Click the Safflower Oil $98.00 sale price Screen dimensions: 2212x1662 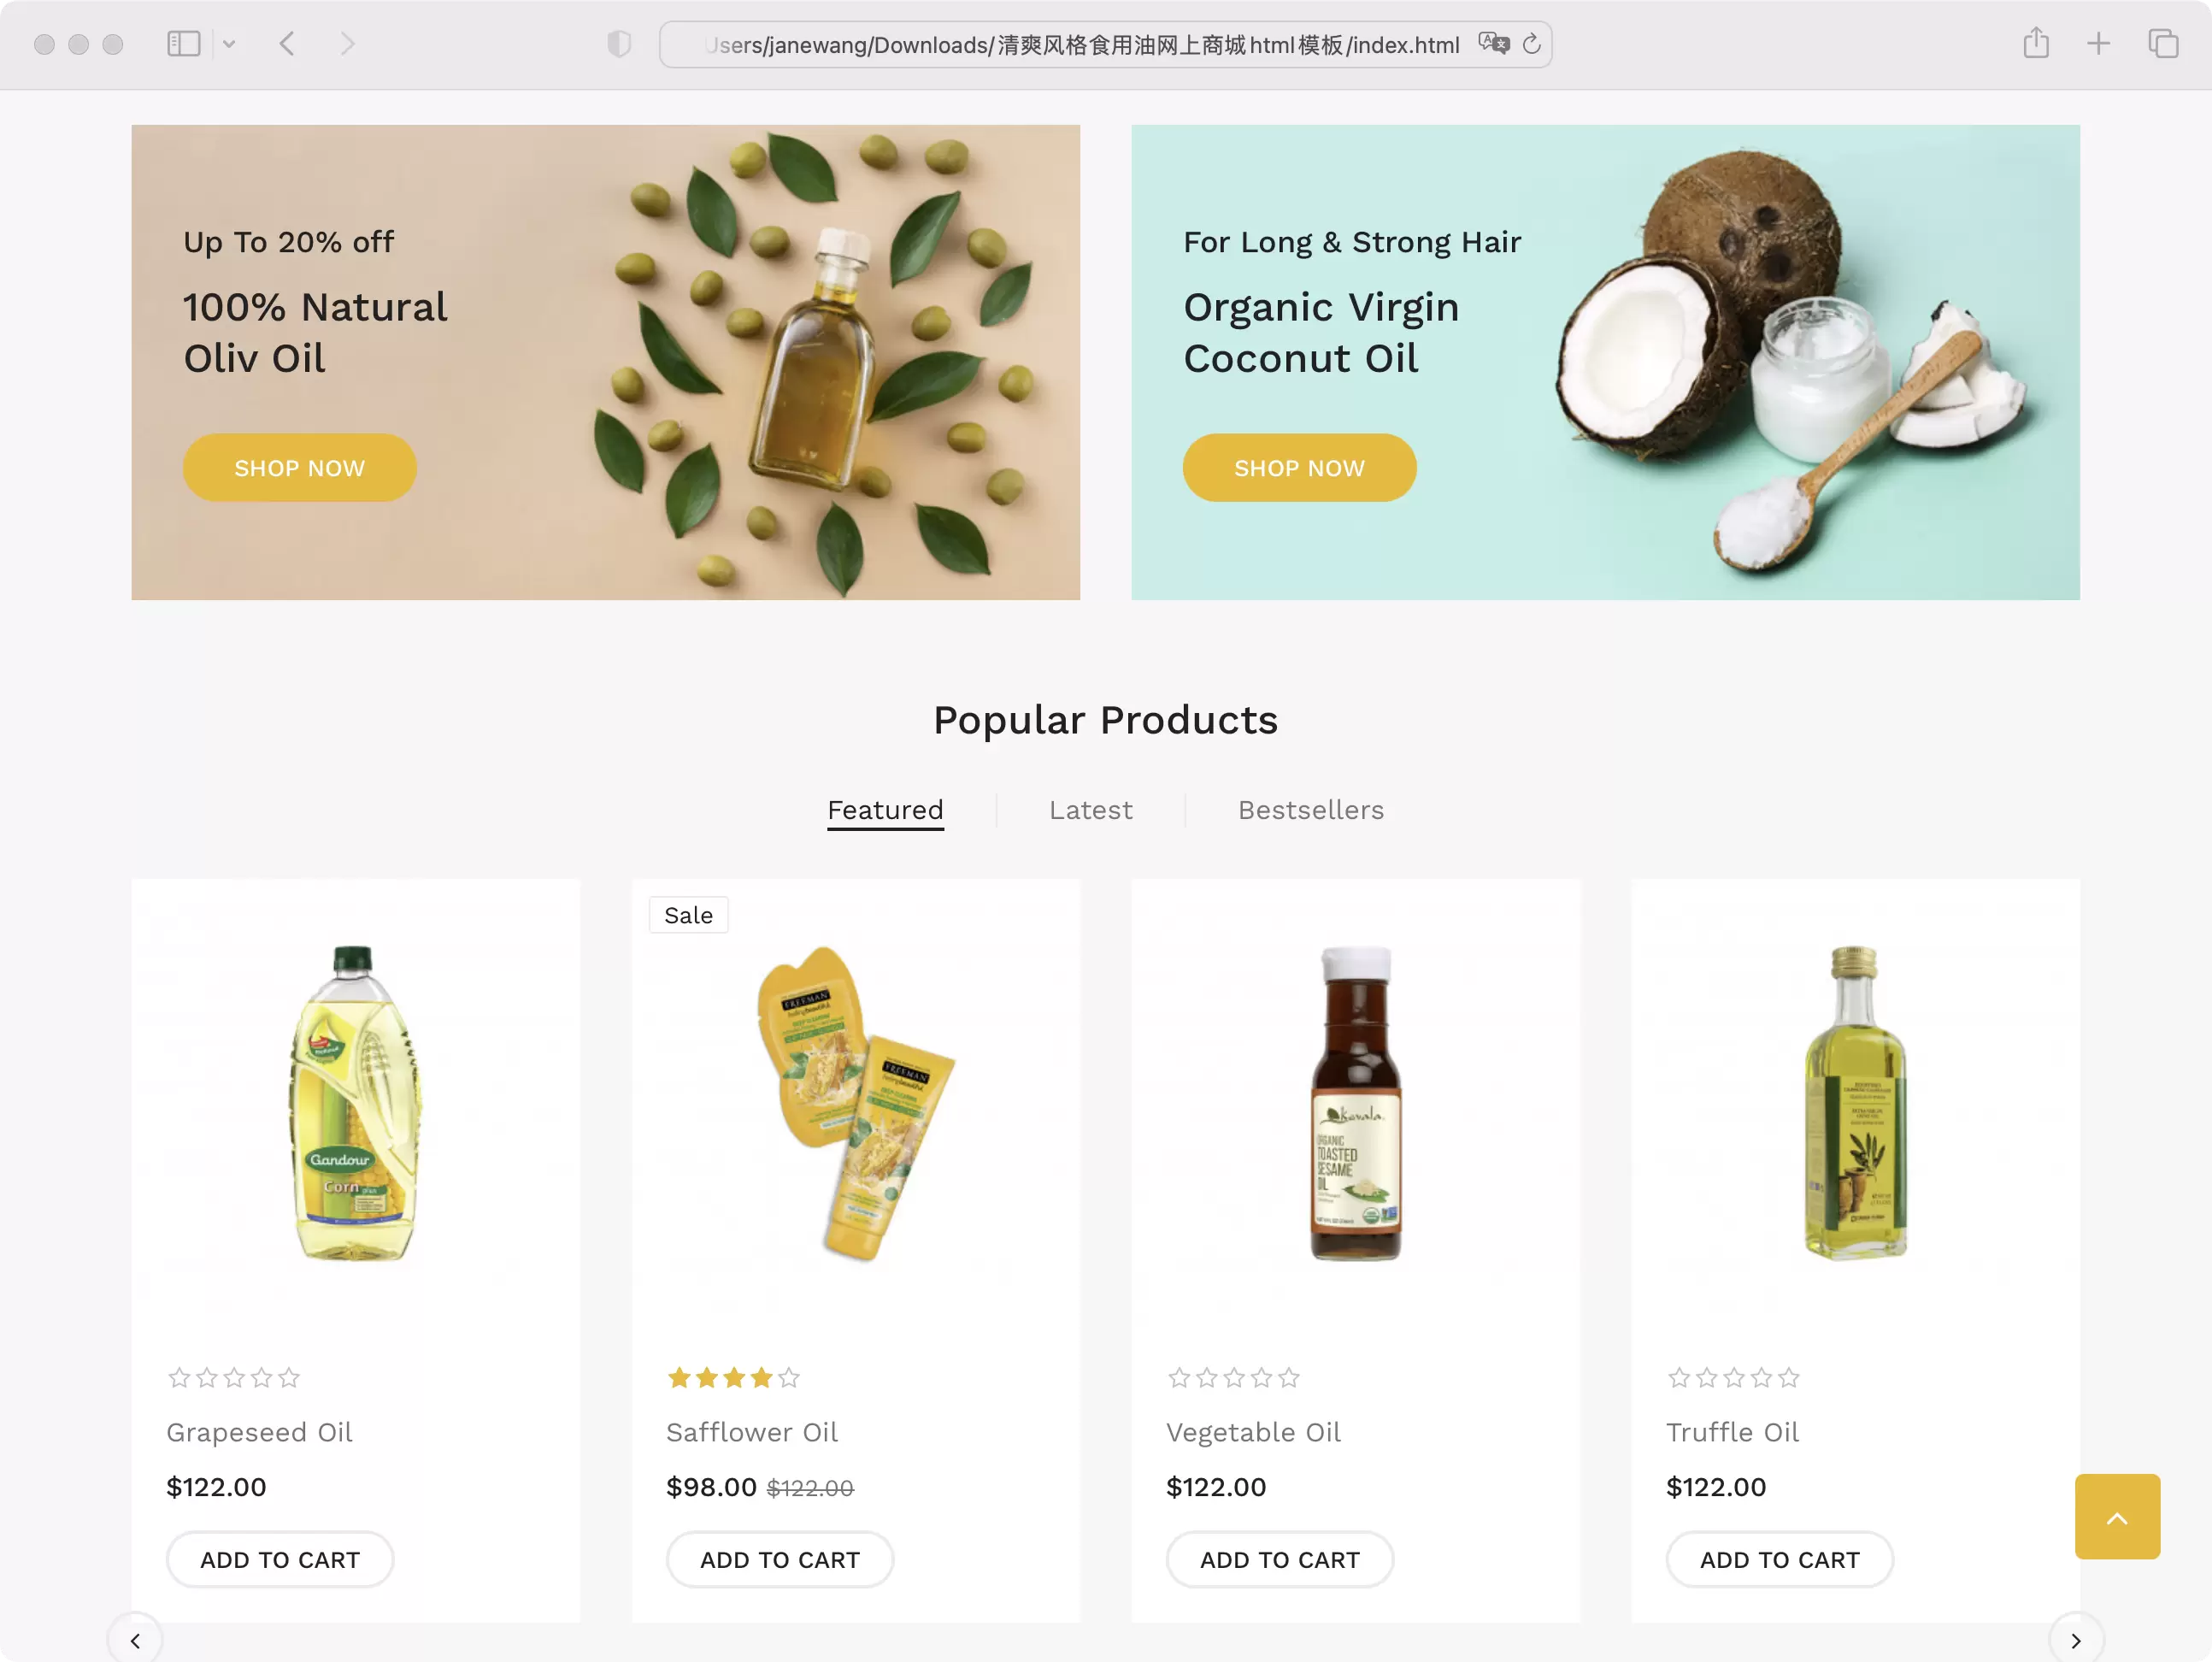(x=711, y=1487)
